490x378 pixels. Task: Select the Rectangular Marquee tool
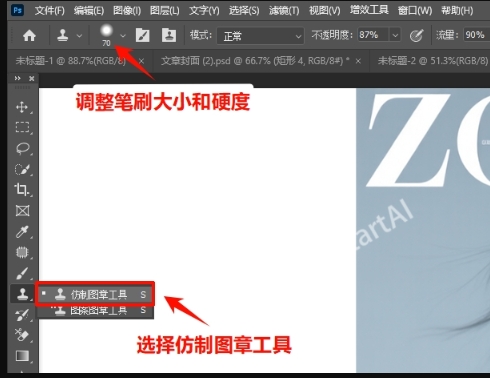pyautogui.click(x=22, y=127)
